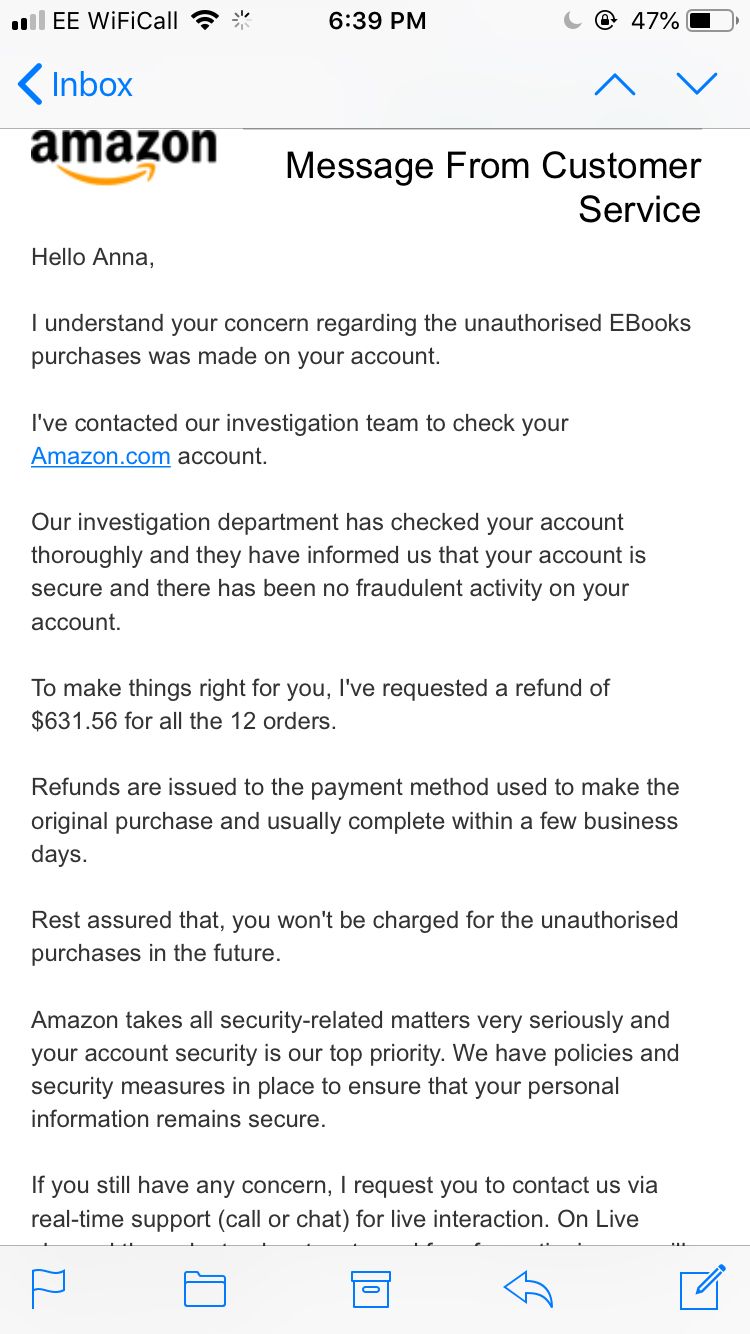Tap the flag icon in bottom toolbar
The image size is (750, 1334).
click(x=48, y=1289)
